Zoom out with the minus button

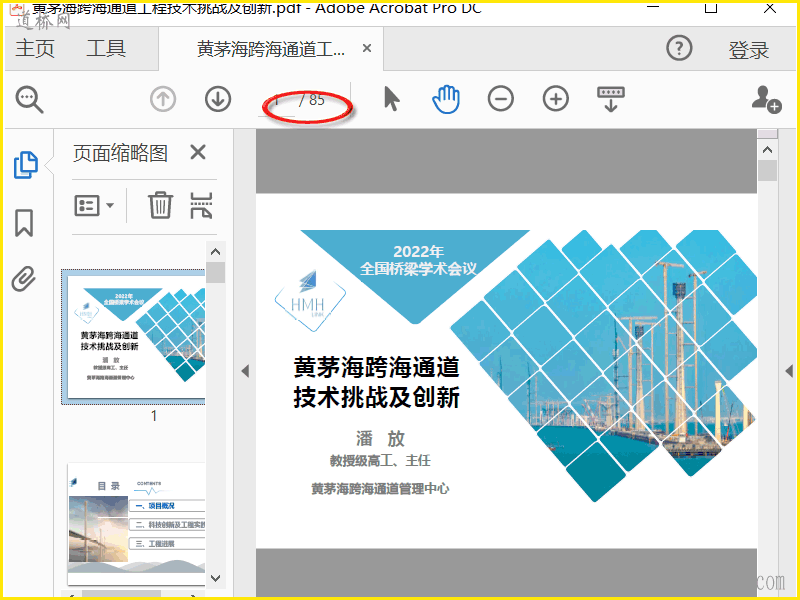501,98
